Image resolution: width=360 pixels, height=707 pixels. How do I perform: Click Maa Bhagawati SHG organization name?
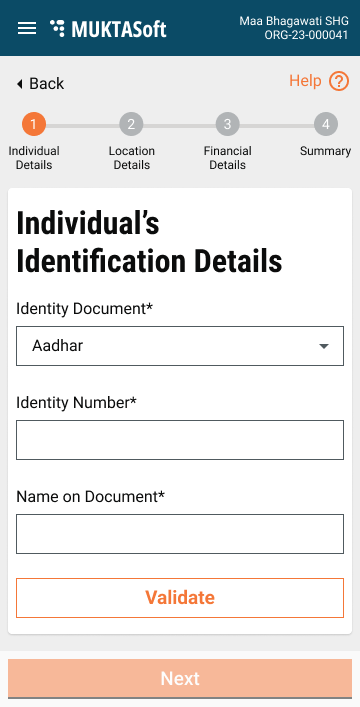294,21
